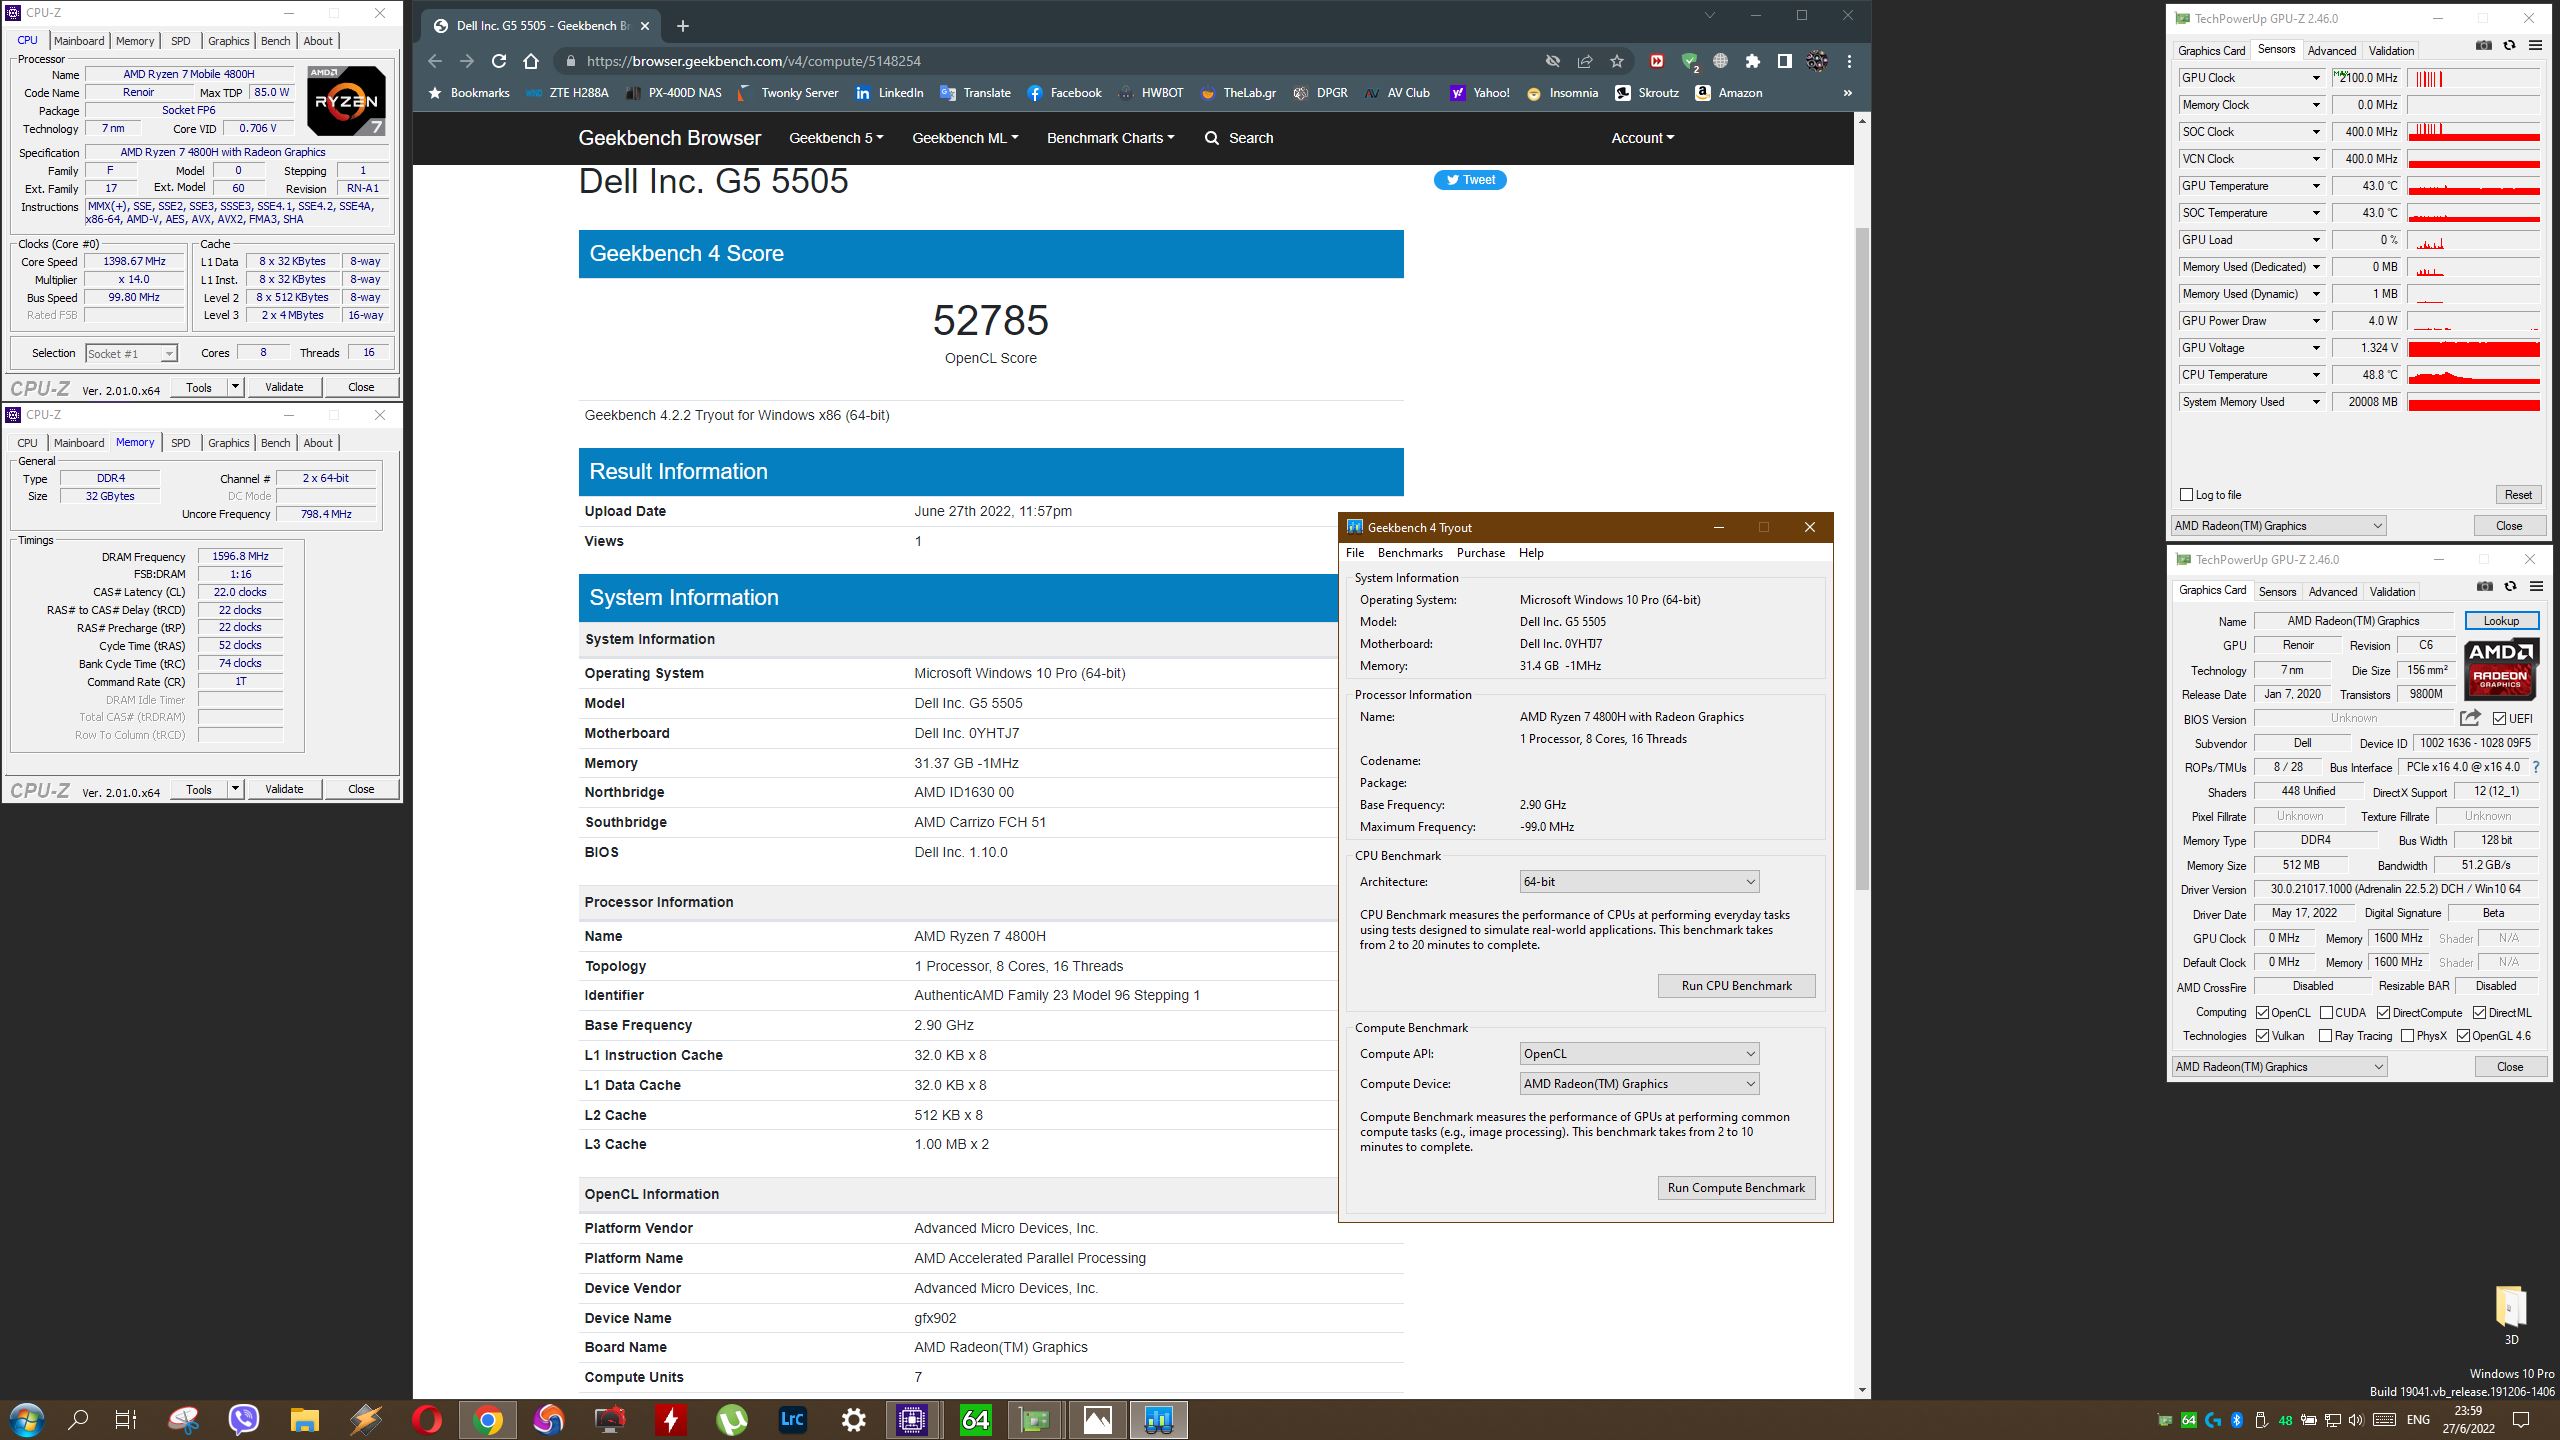Switch to Mainboard tab in top CPU-Z
This screenshot has height=1440, width=2560.
[x=79, y=41]
